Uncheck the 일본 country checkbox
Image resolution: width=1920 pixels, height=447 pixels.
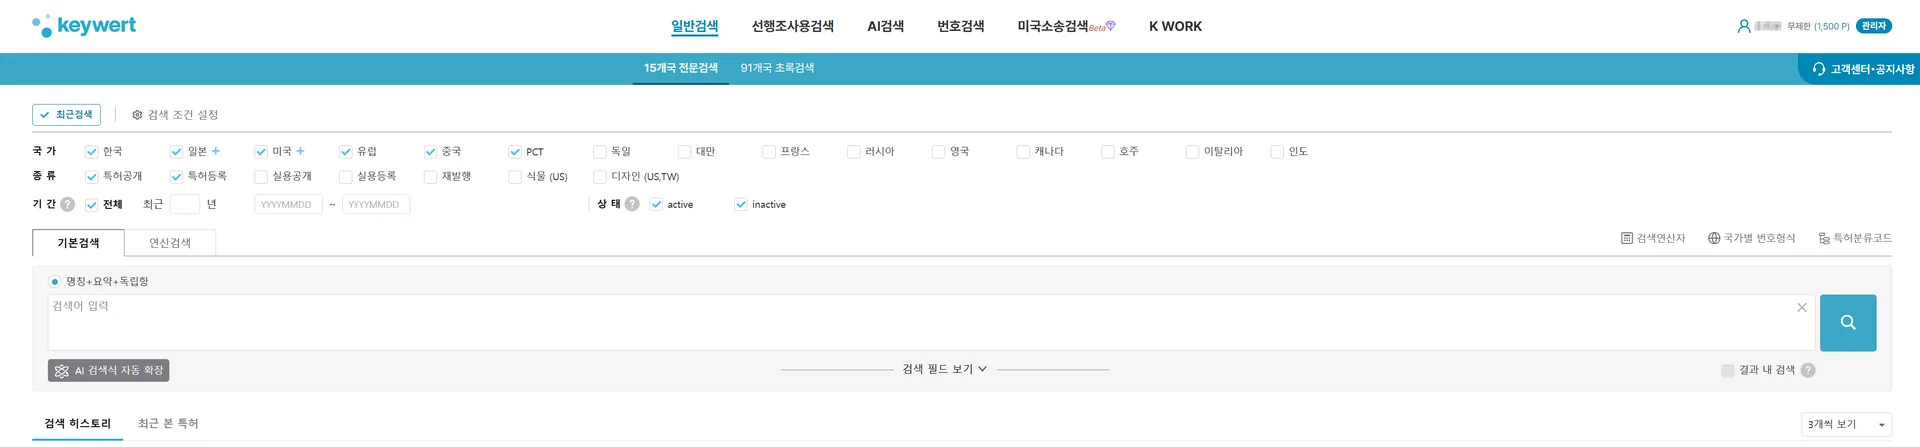click(x=176, y=152)
